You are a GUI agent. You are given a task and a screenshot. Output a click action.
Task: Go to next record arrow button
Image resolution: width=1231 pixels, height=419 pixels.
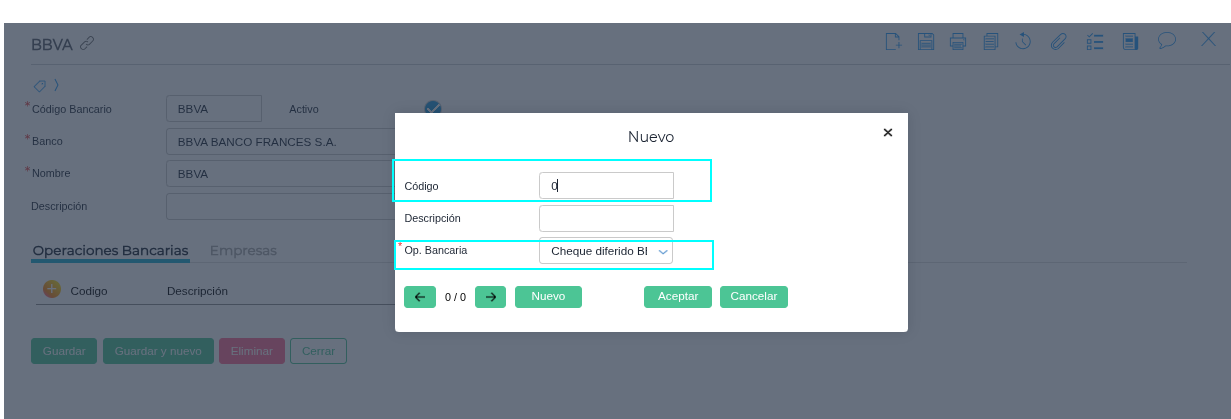pyautogui.click(x=490, y=297)
